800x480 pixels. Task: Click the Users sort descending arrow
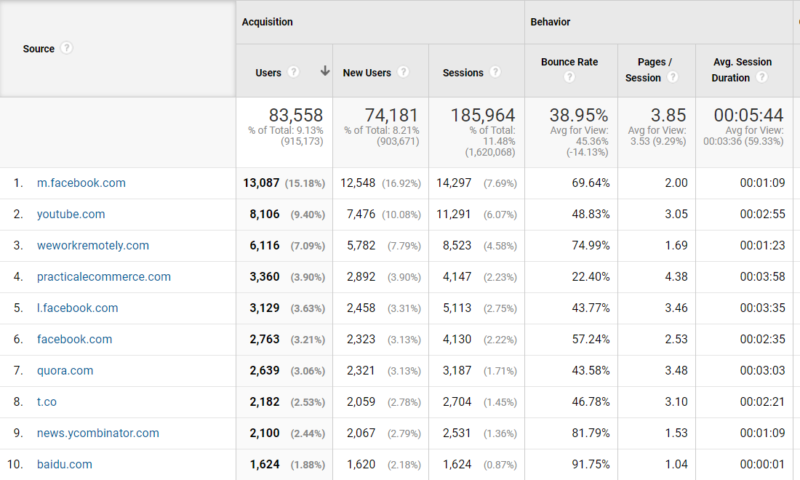click(x=324, y=71)
